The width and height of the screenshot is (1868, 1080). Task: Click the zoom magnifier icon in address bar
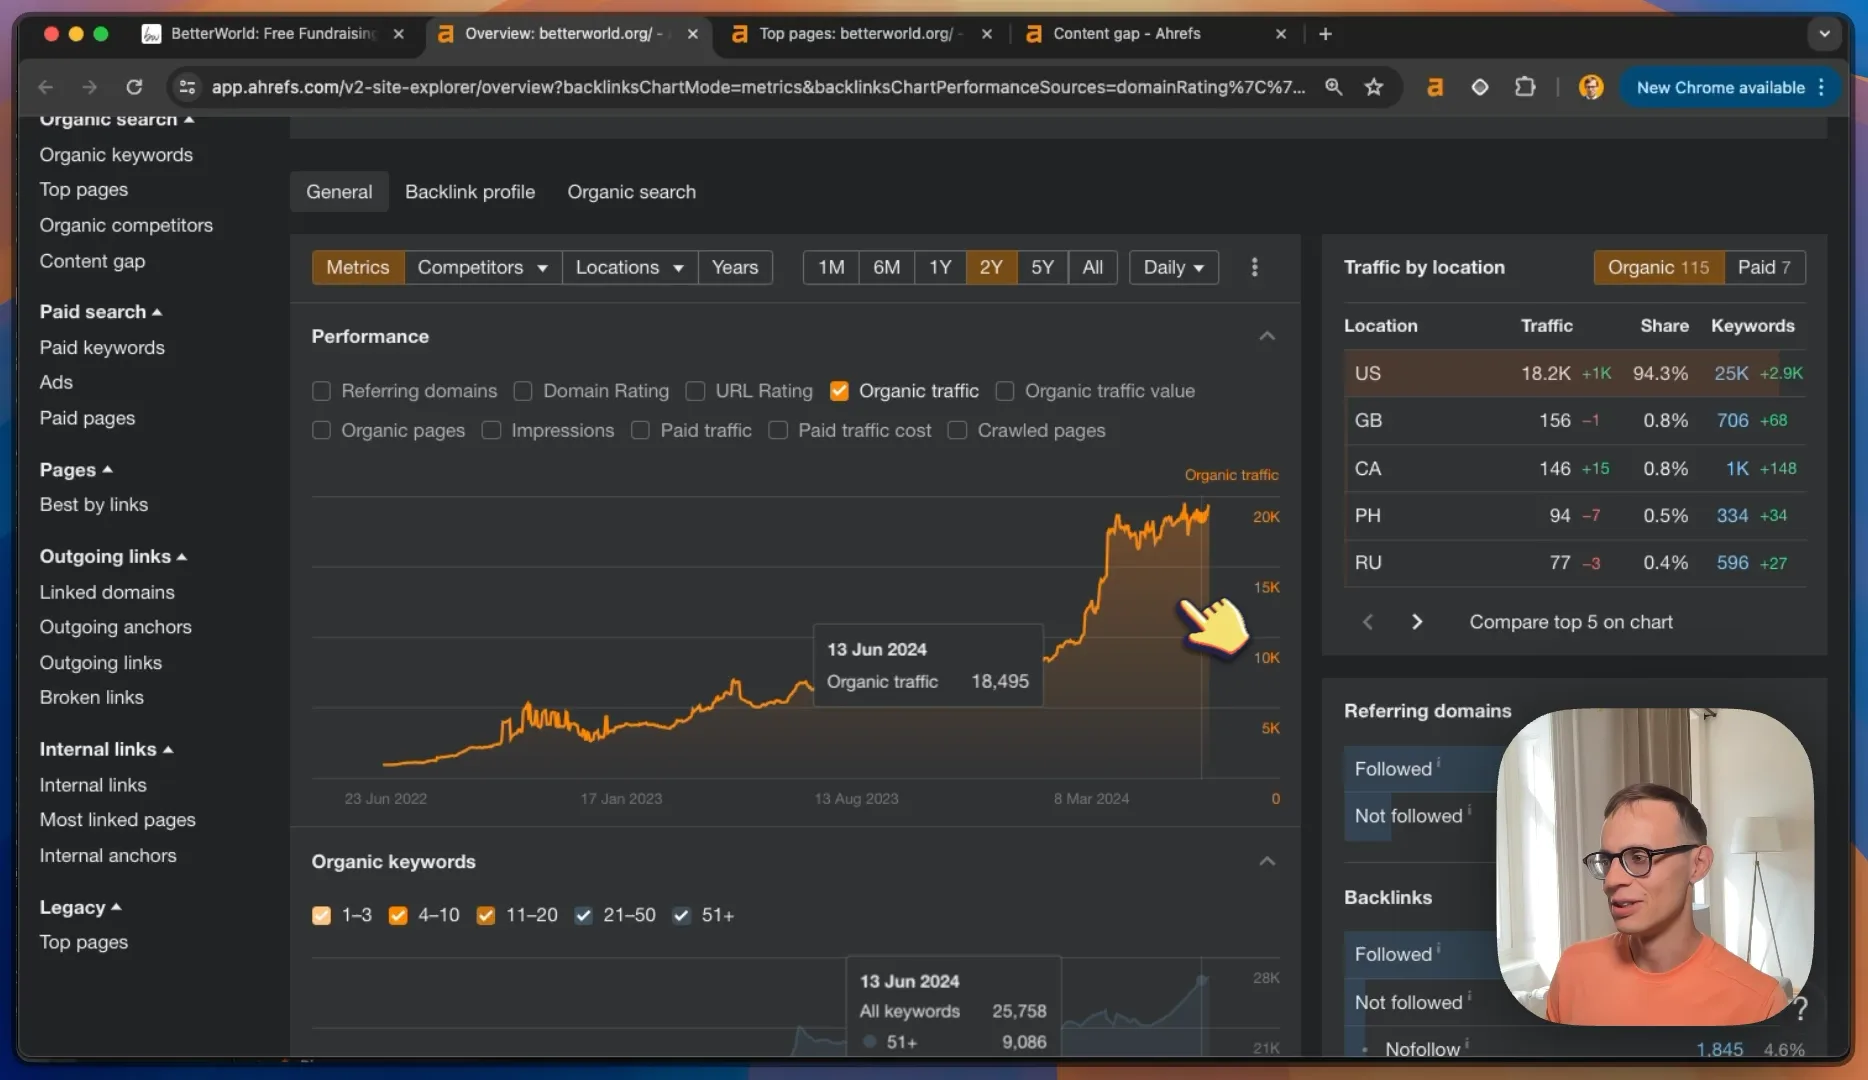[1333, 87]
